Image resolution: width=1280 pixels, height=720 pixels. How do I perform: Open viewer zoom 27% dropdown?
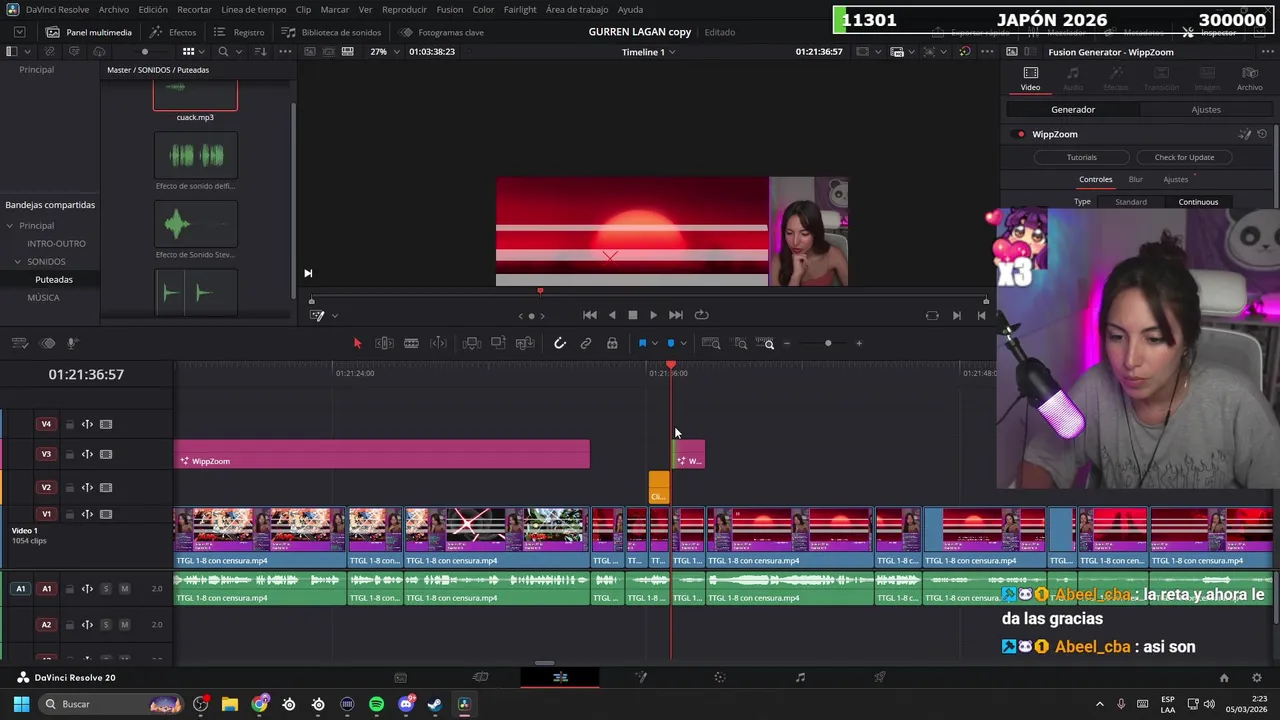385,52
